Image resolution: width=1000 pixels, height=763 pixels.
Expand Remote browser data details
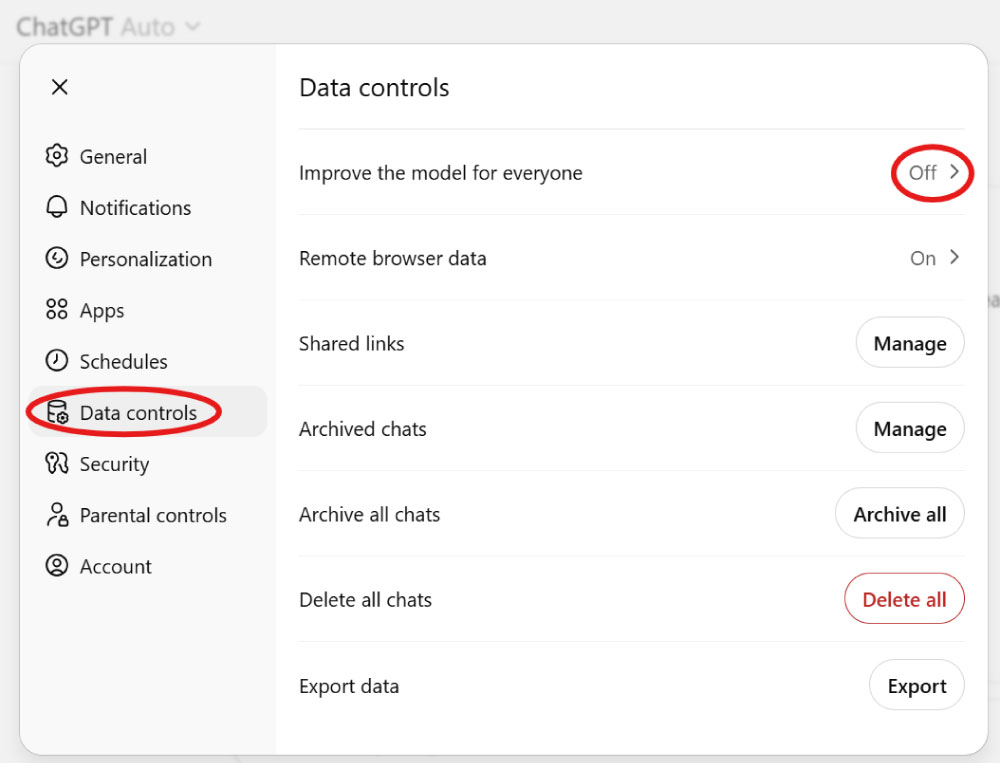pos(955,257)
